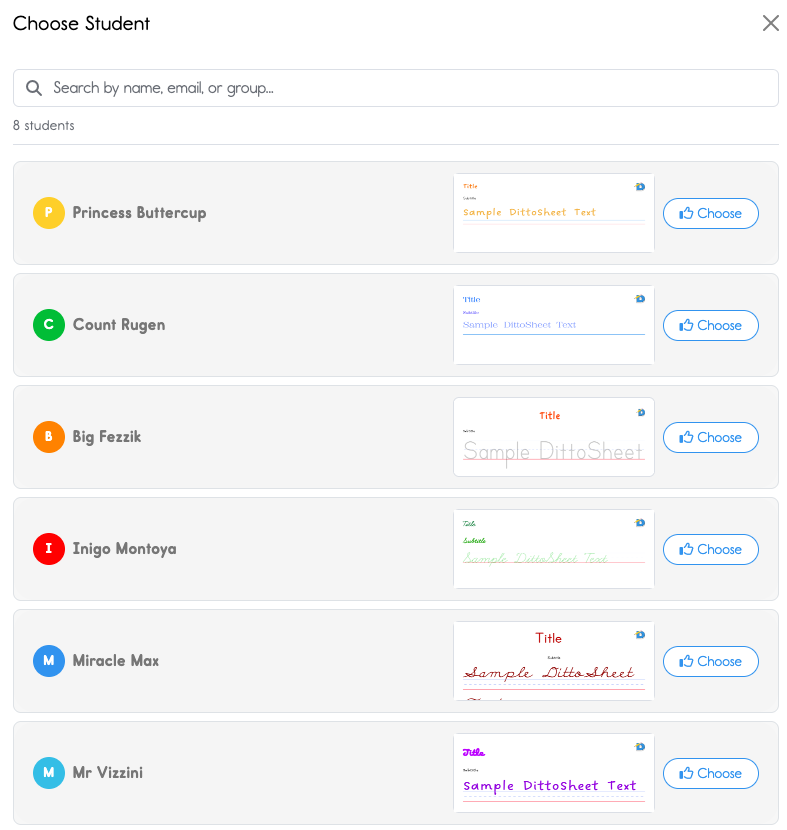
Task: Close the Choose Student dialog
Action: click(770, 23)
